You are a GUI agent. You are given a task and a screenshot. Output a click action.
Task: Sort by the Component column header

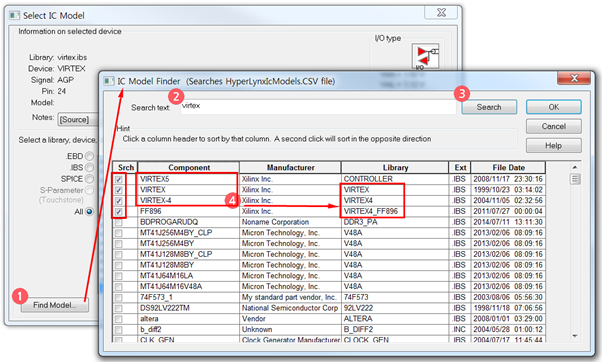tap(189, 167)
